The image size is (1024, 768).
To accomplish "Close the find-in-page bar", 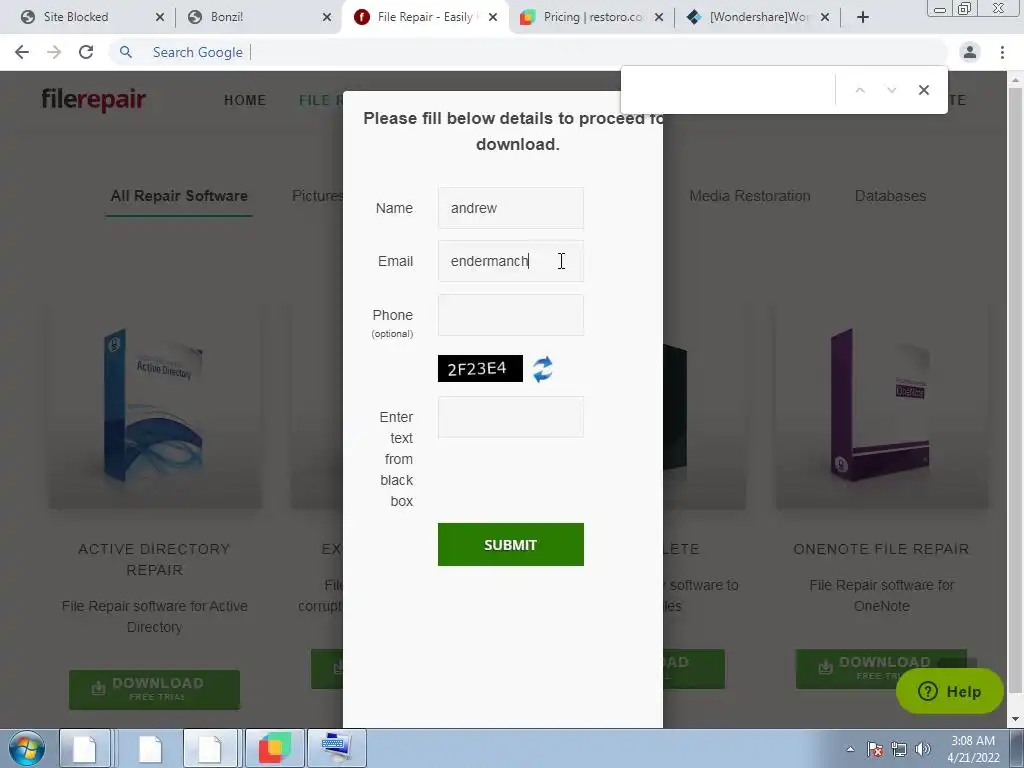I will [x=923, y=90].
